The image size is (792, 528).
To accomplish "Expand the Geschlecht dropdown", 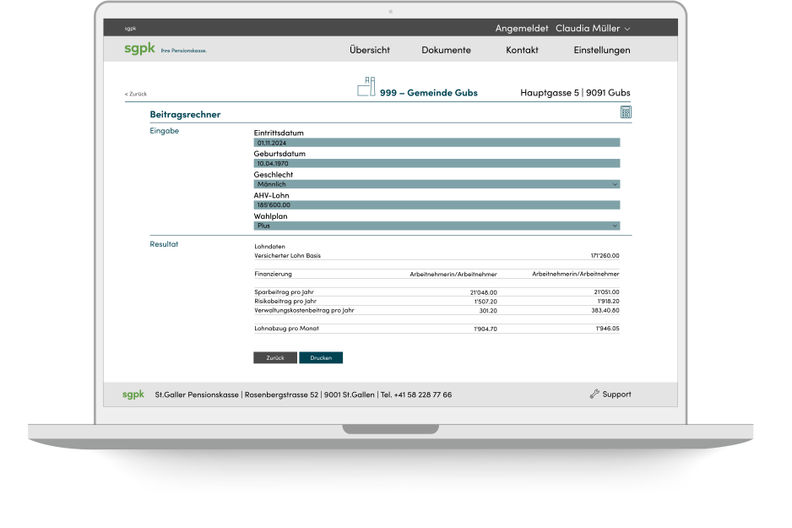I will tap(437, 184).
